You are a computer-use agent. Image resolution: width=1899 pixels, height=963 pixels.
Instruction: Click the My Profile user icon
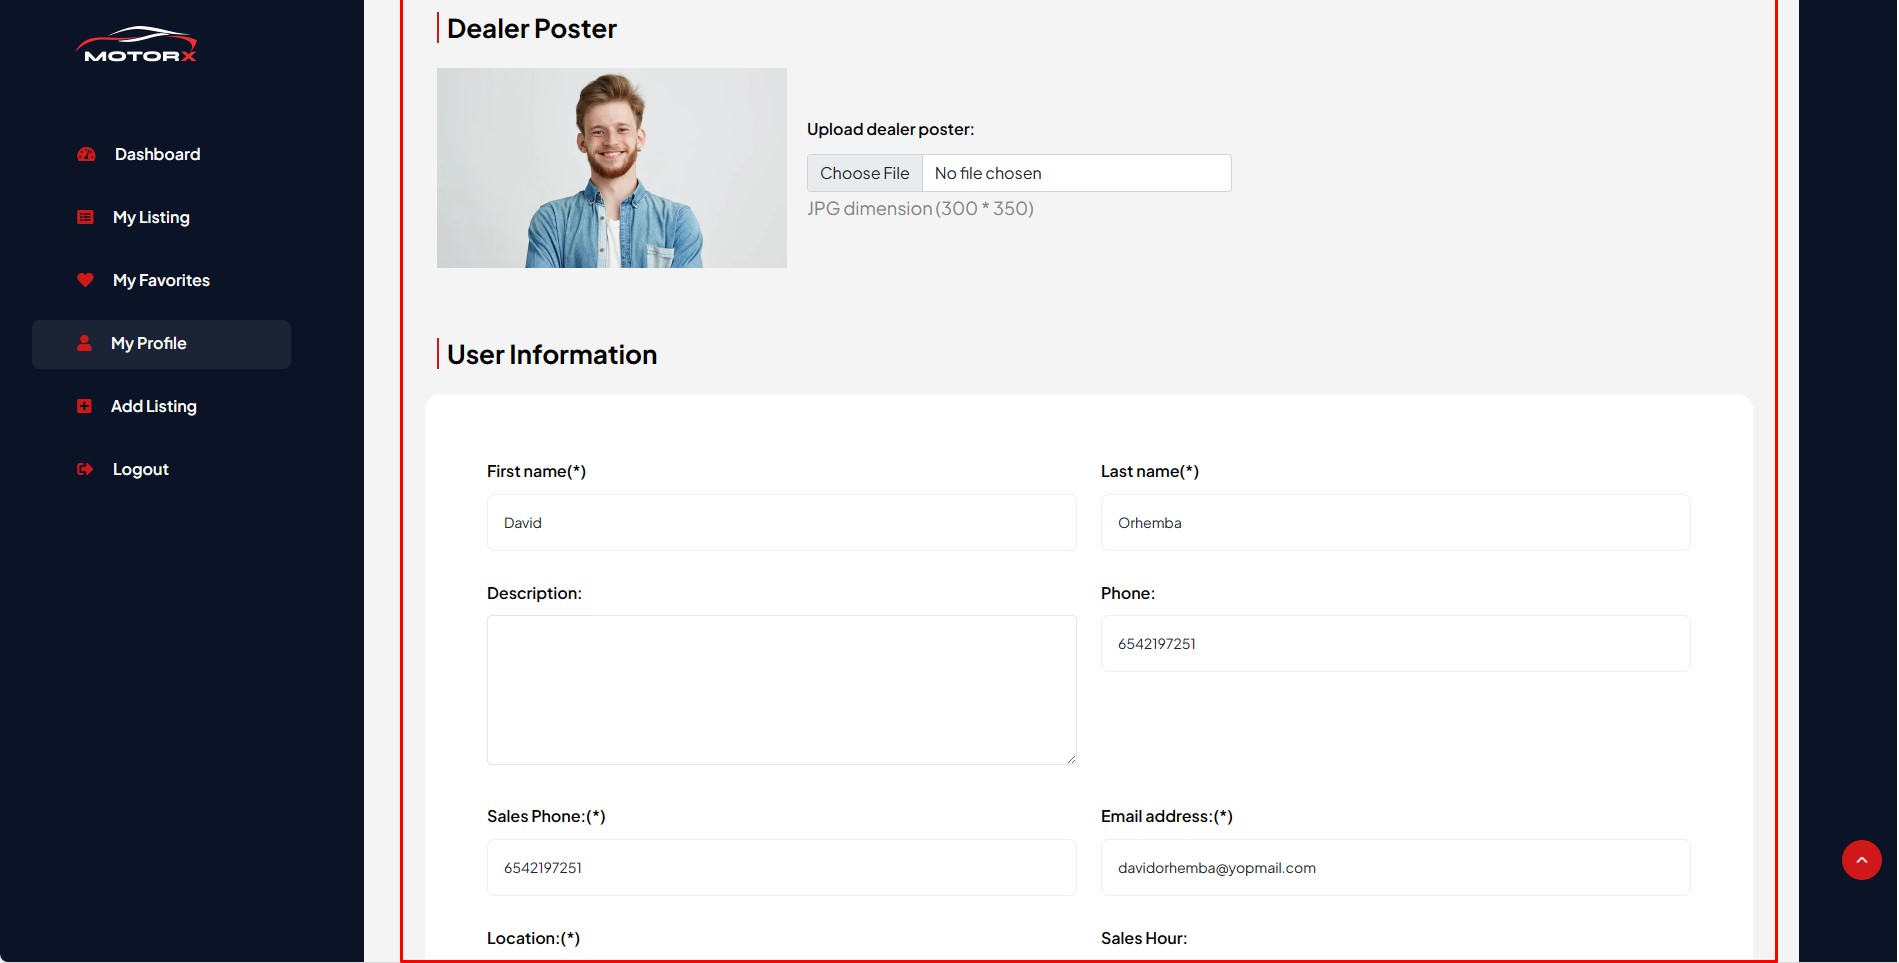pyautogui.click(x=84, y=343)
